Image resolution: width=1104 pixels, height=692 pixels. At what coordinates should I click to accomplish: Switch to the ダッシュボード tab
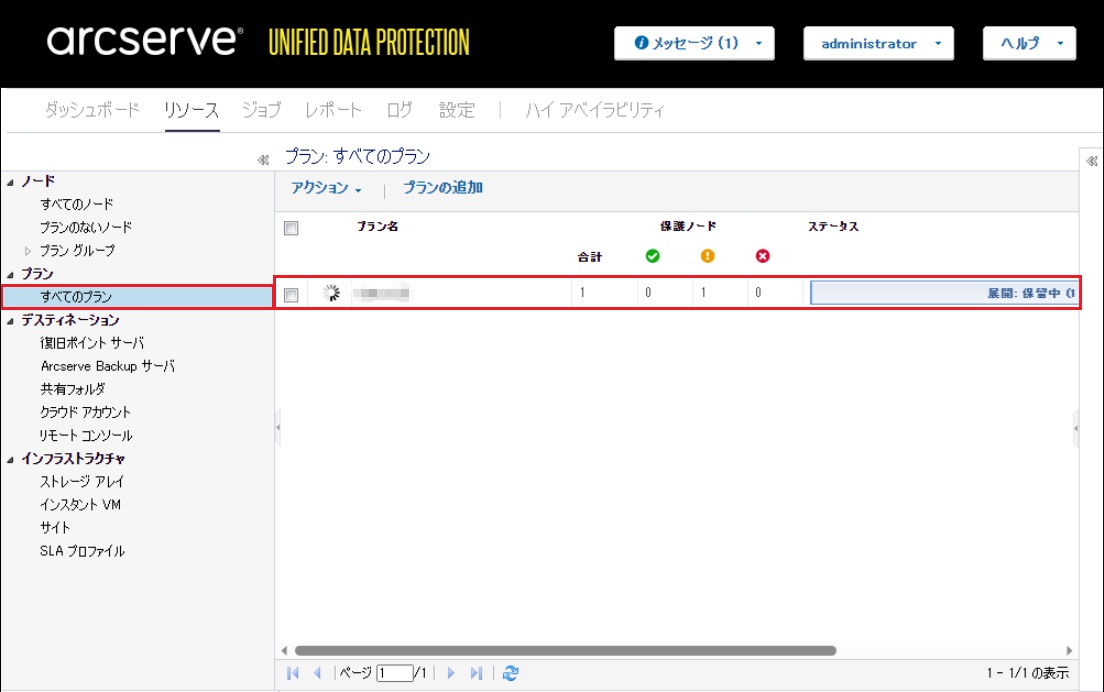point(92,110)
